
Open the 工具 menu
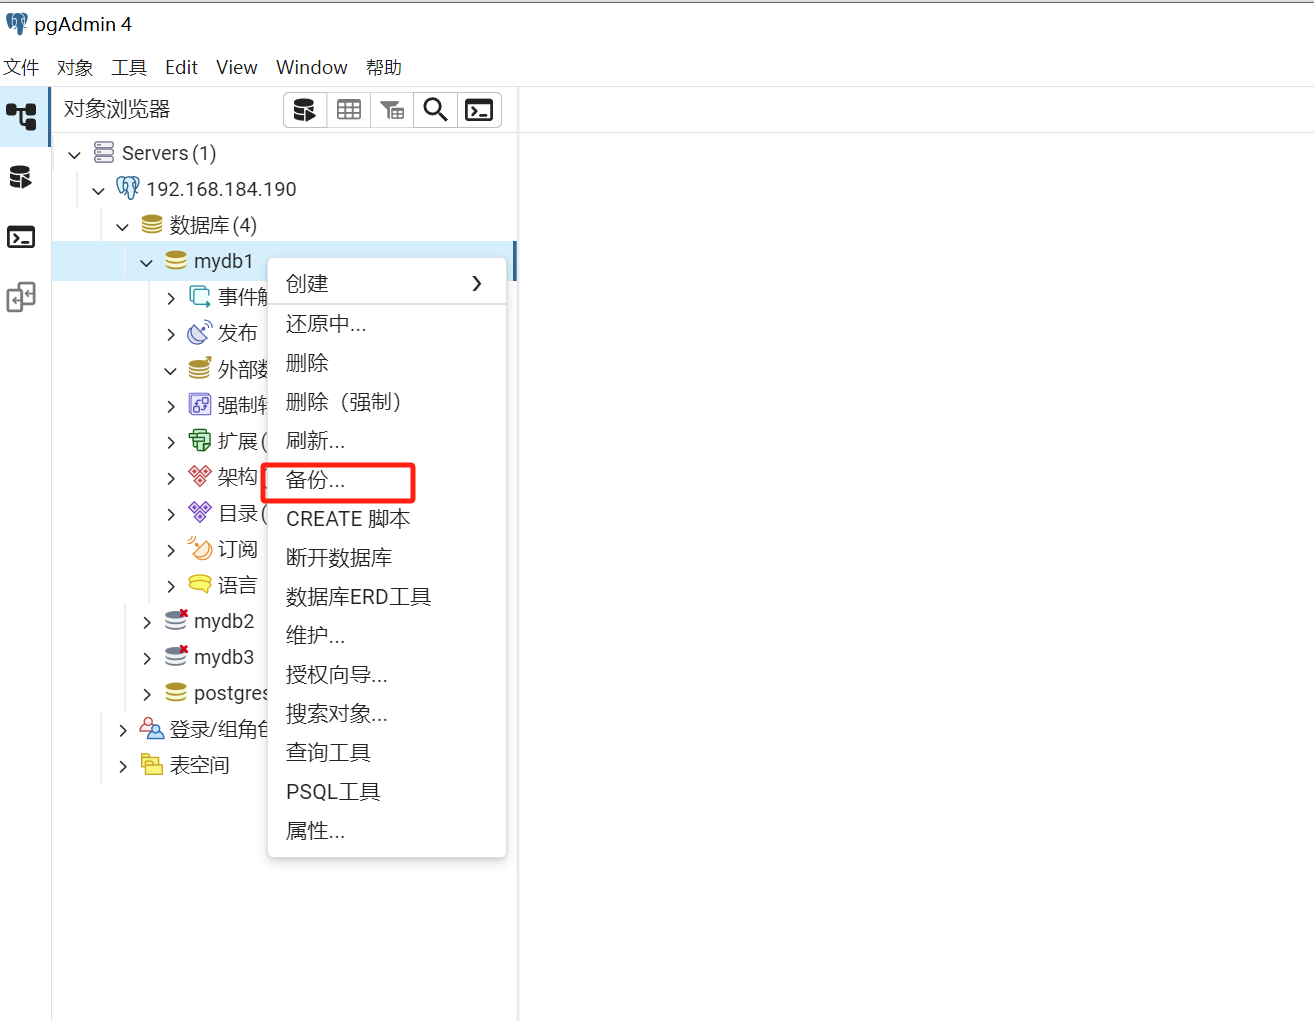(x=129, y=67)
